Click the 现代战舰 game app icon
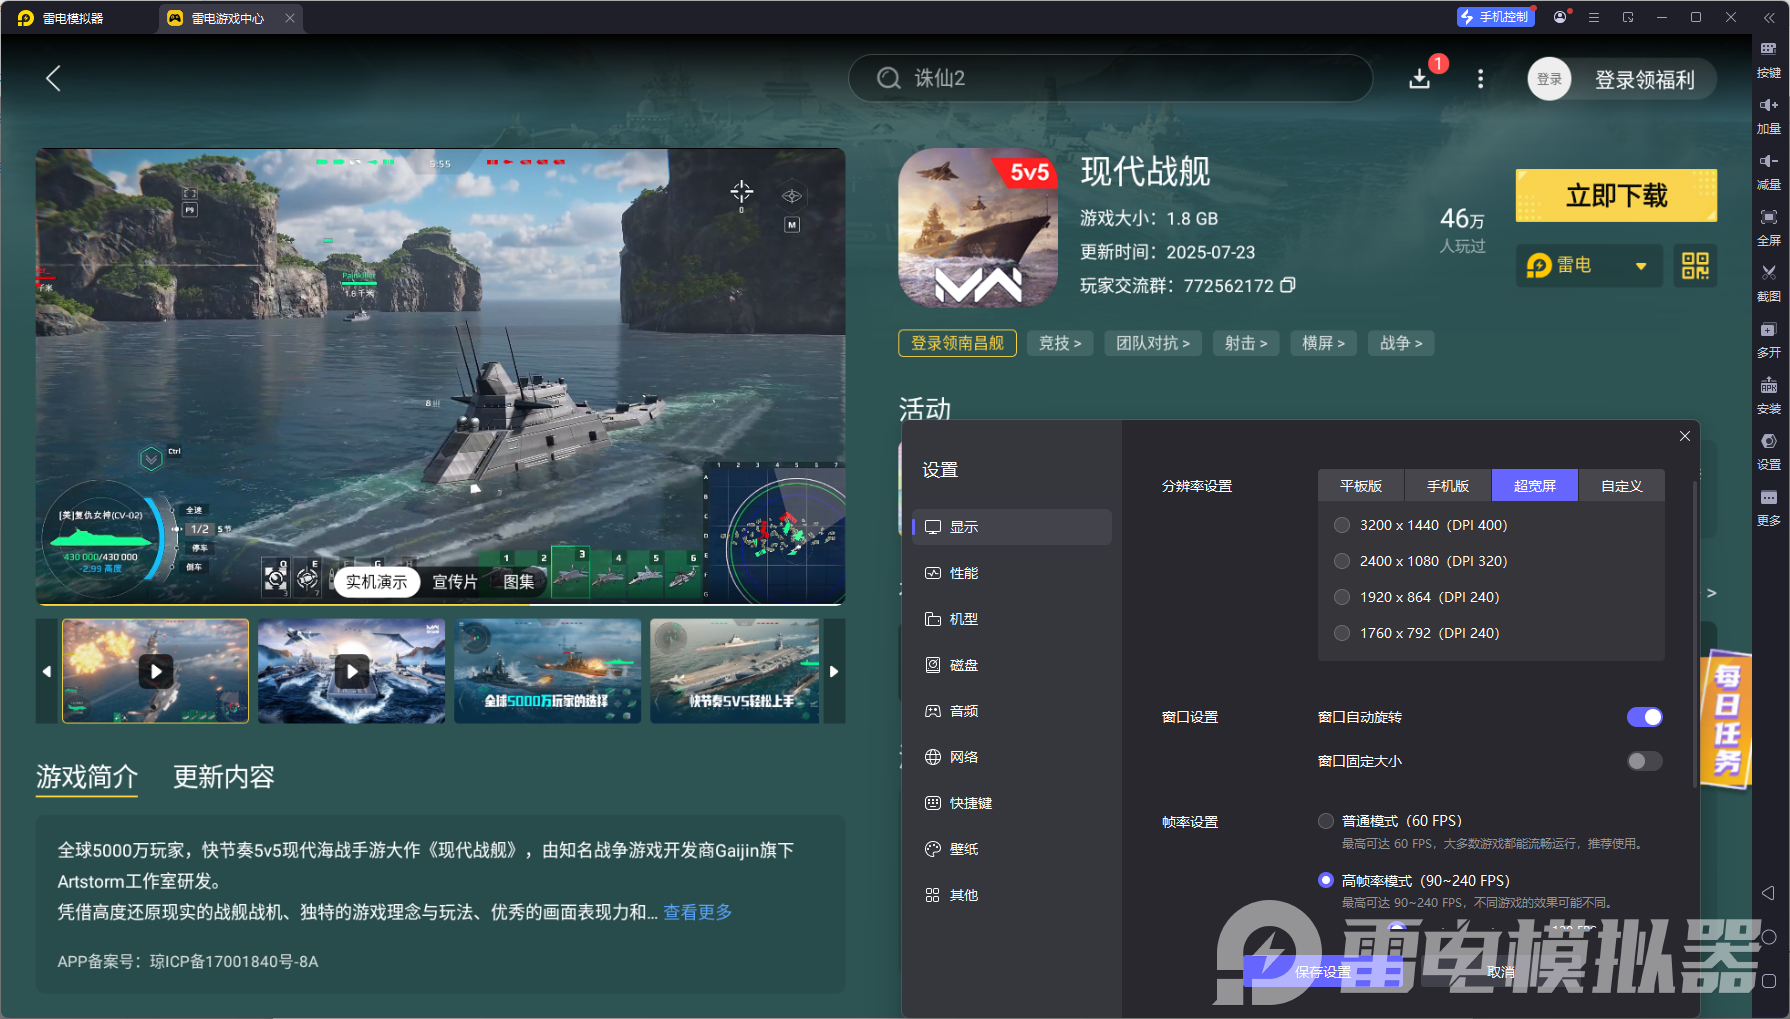Screen dimensions: 1790x1019 [x=978, y=227]
